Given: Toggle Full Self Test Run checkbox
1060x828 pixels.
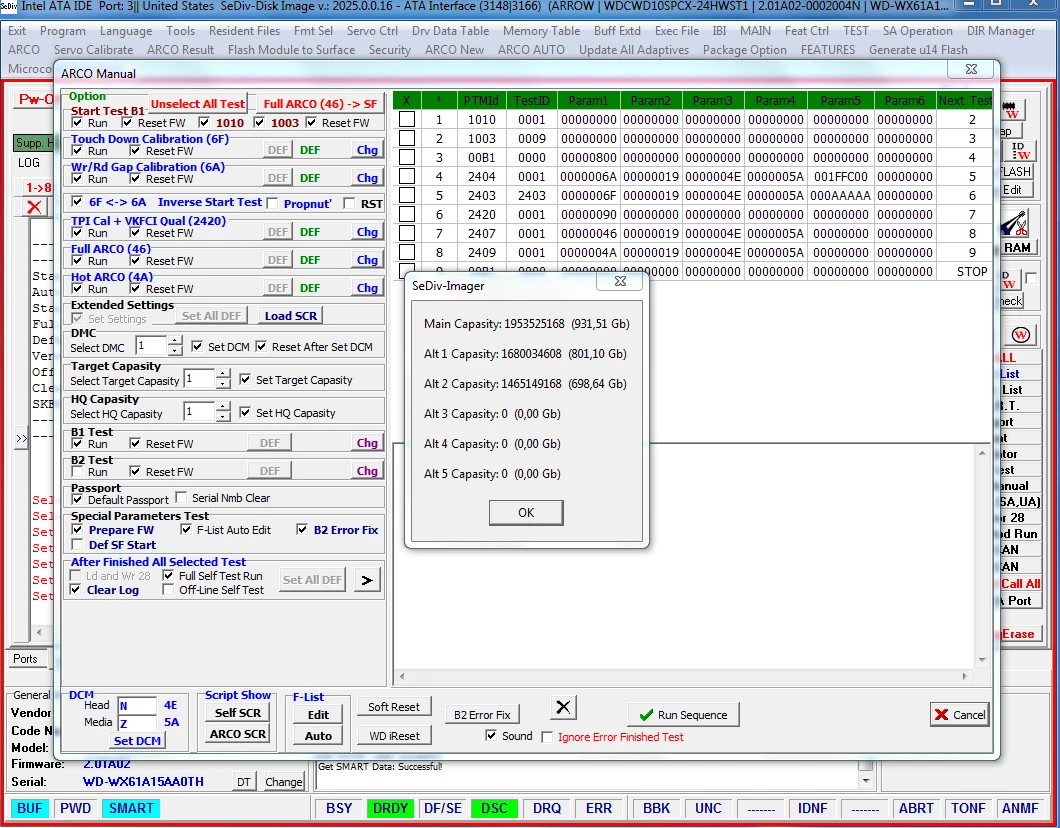Looking at the screenshot, I should (168, 575).
